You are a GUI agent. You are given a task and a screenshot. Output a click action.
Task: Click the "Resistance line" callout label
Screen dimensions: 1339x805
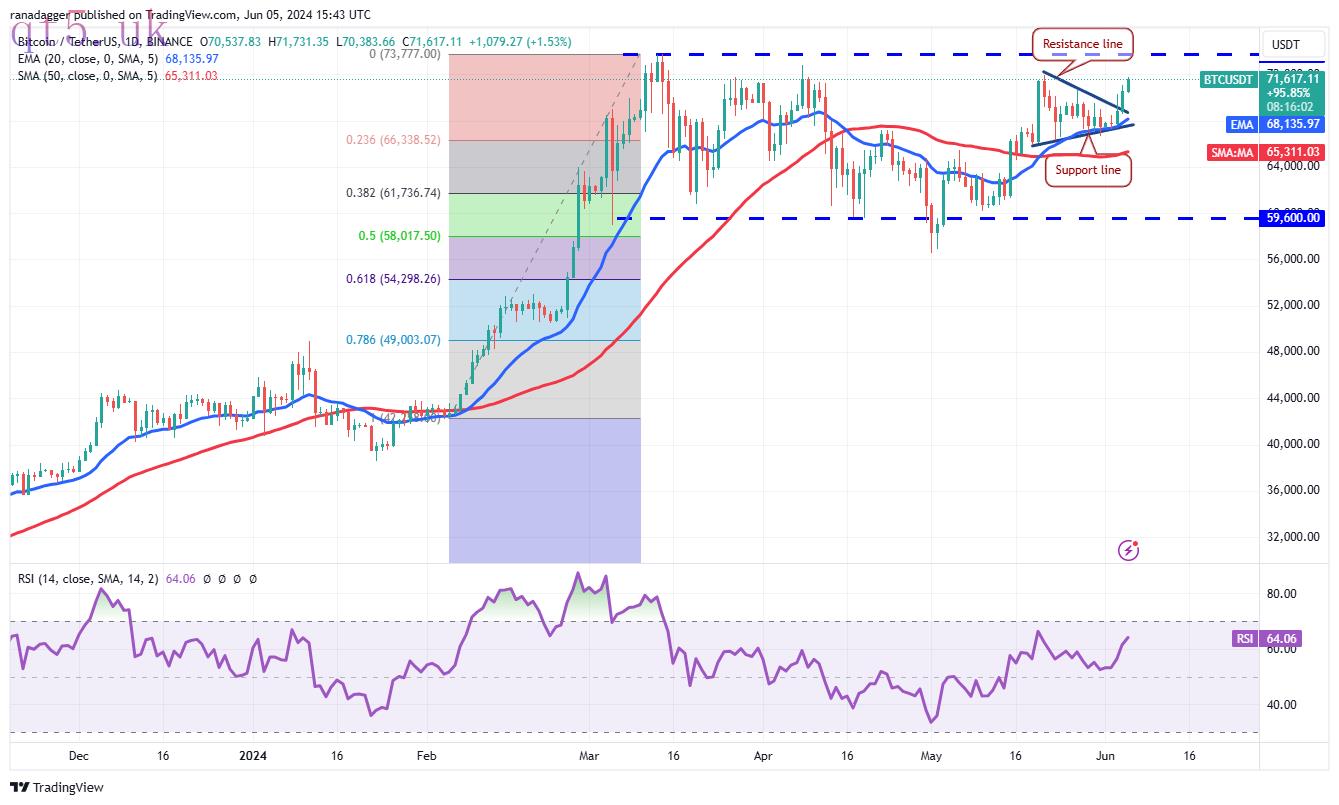1082,44
